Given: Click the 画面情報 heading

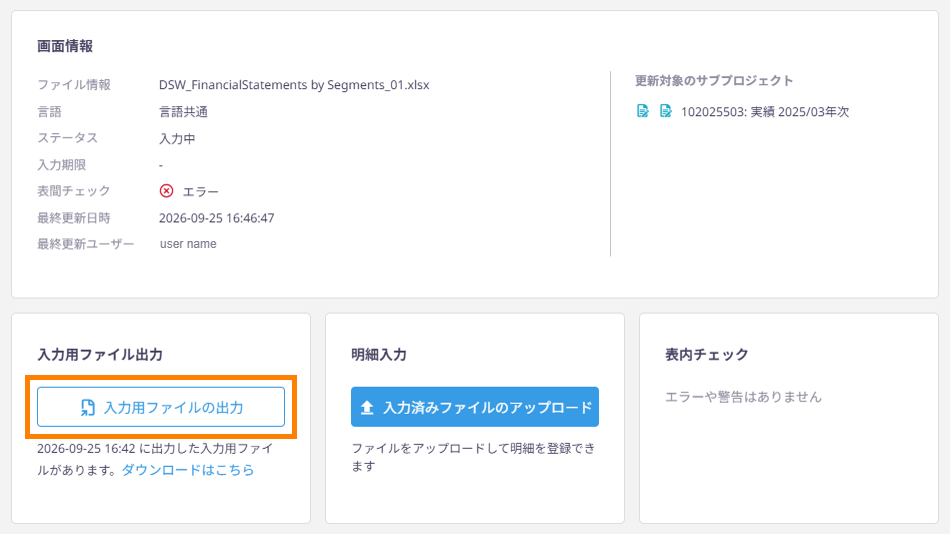Looking at the screenshot, I should [65, 46].
